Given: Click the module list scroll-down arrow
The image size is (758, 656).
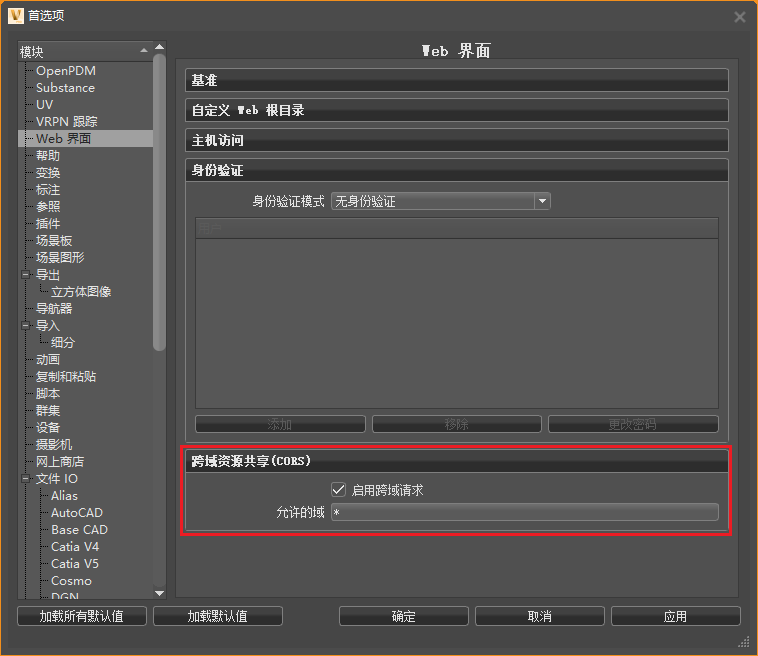Looking at the screenshot, I should click(160, 593).
